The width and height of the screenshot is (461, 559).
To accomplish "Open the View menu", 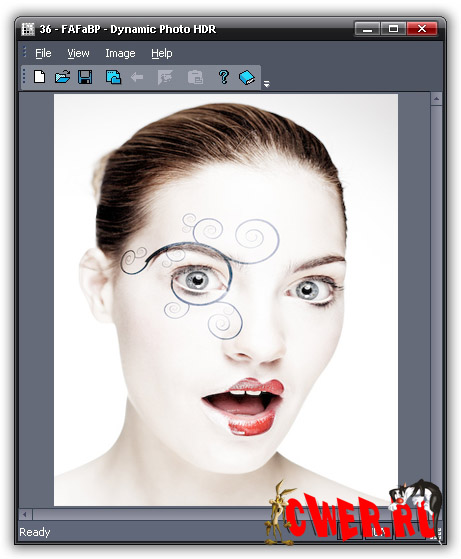I will tap(78, 53).
